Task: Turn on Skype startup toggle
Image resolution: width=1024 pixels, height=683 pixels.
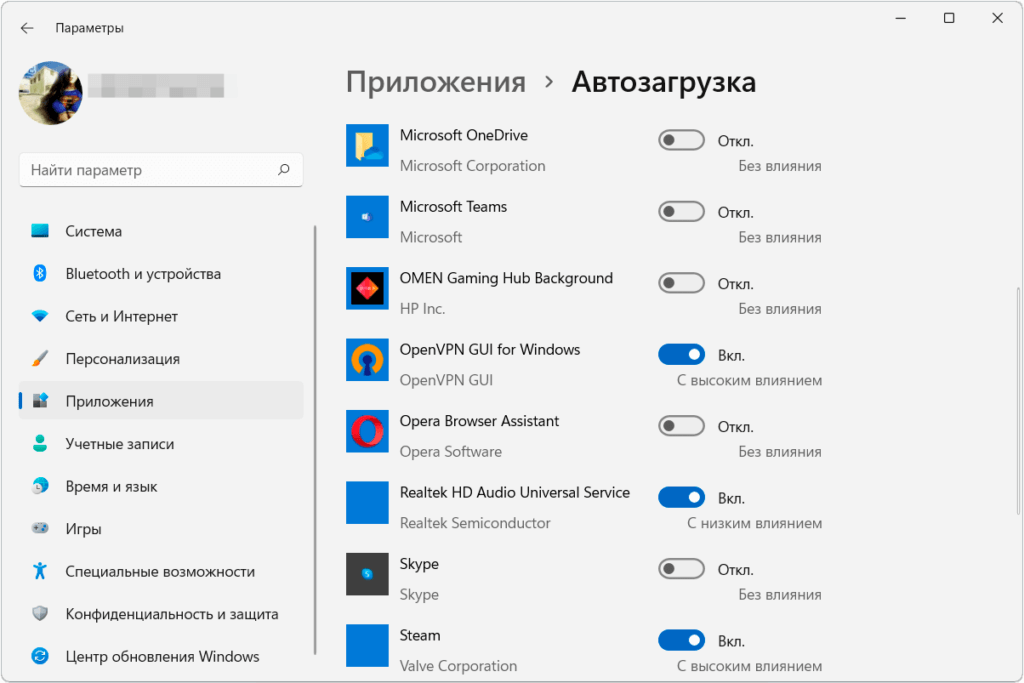Action: 681,569
